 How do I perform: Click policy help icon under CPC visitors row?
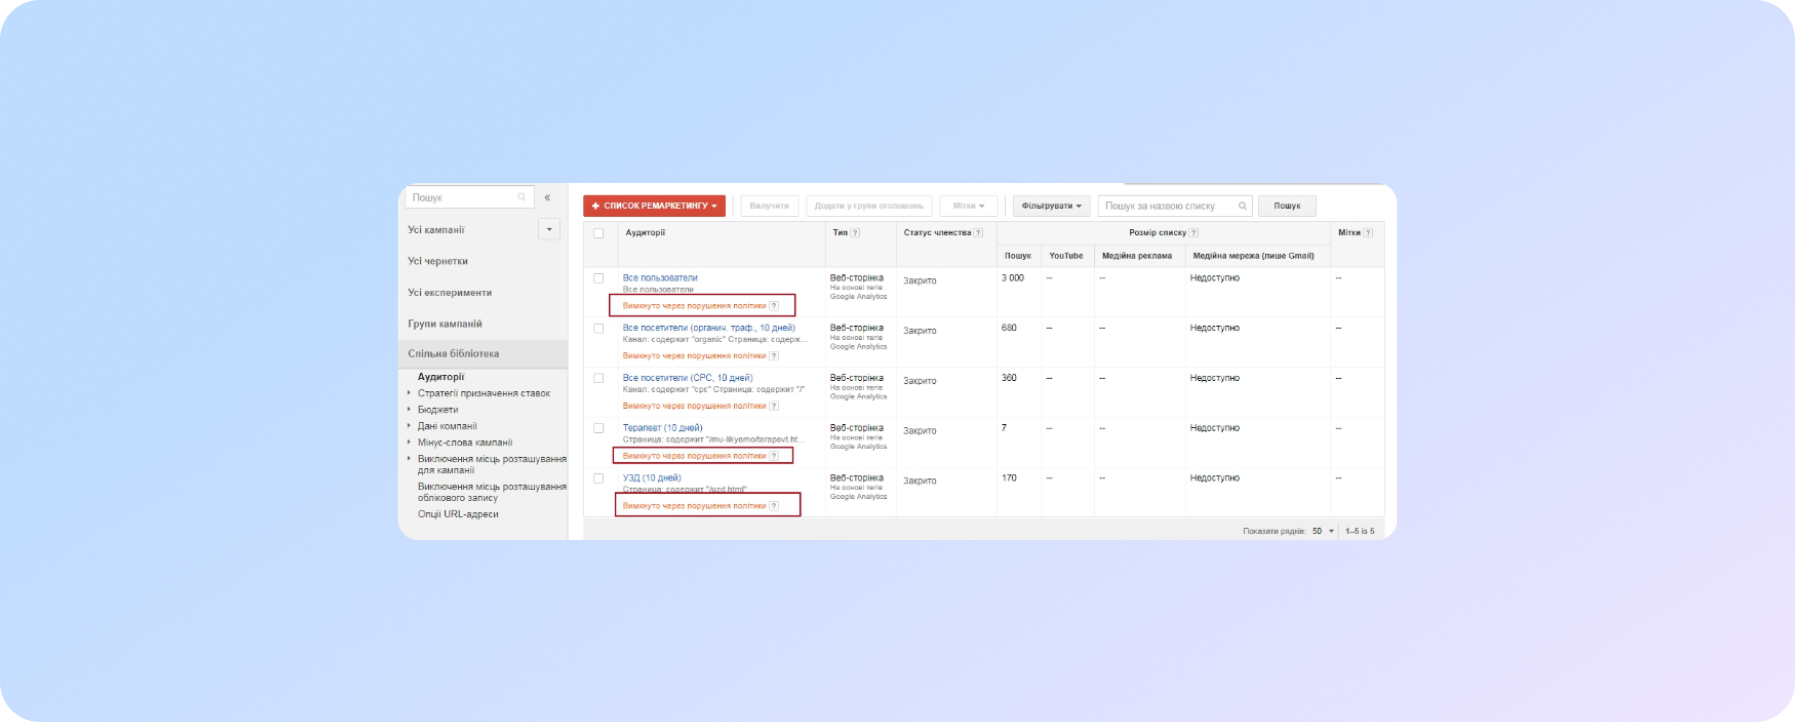[x=774, y=406]
